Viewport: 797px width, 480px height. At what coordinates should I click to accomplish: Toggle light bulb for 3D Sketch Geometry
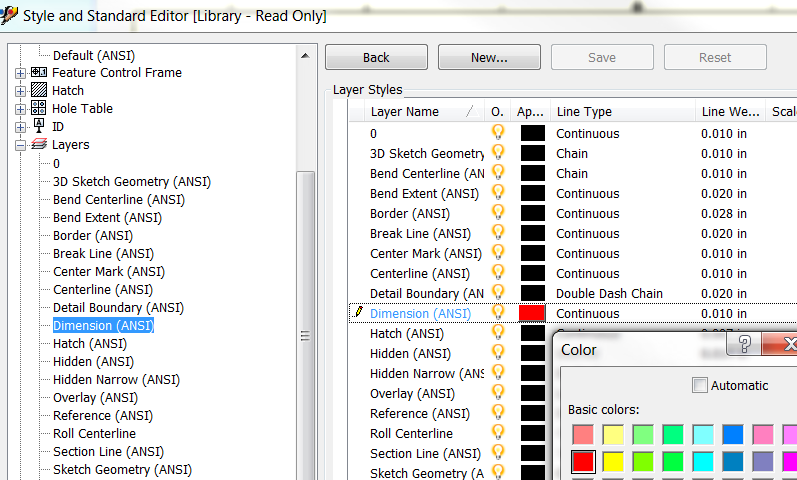pos(498,152)
